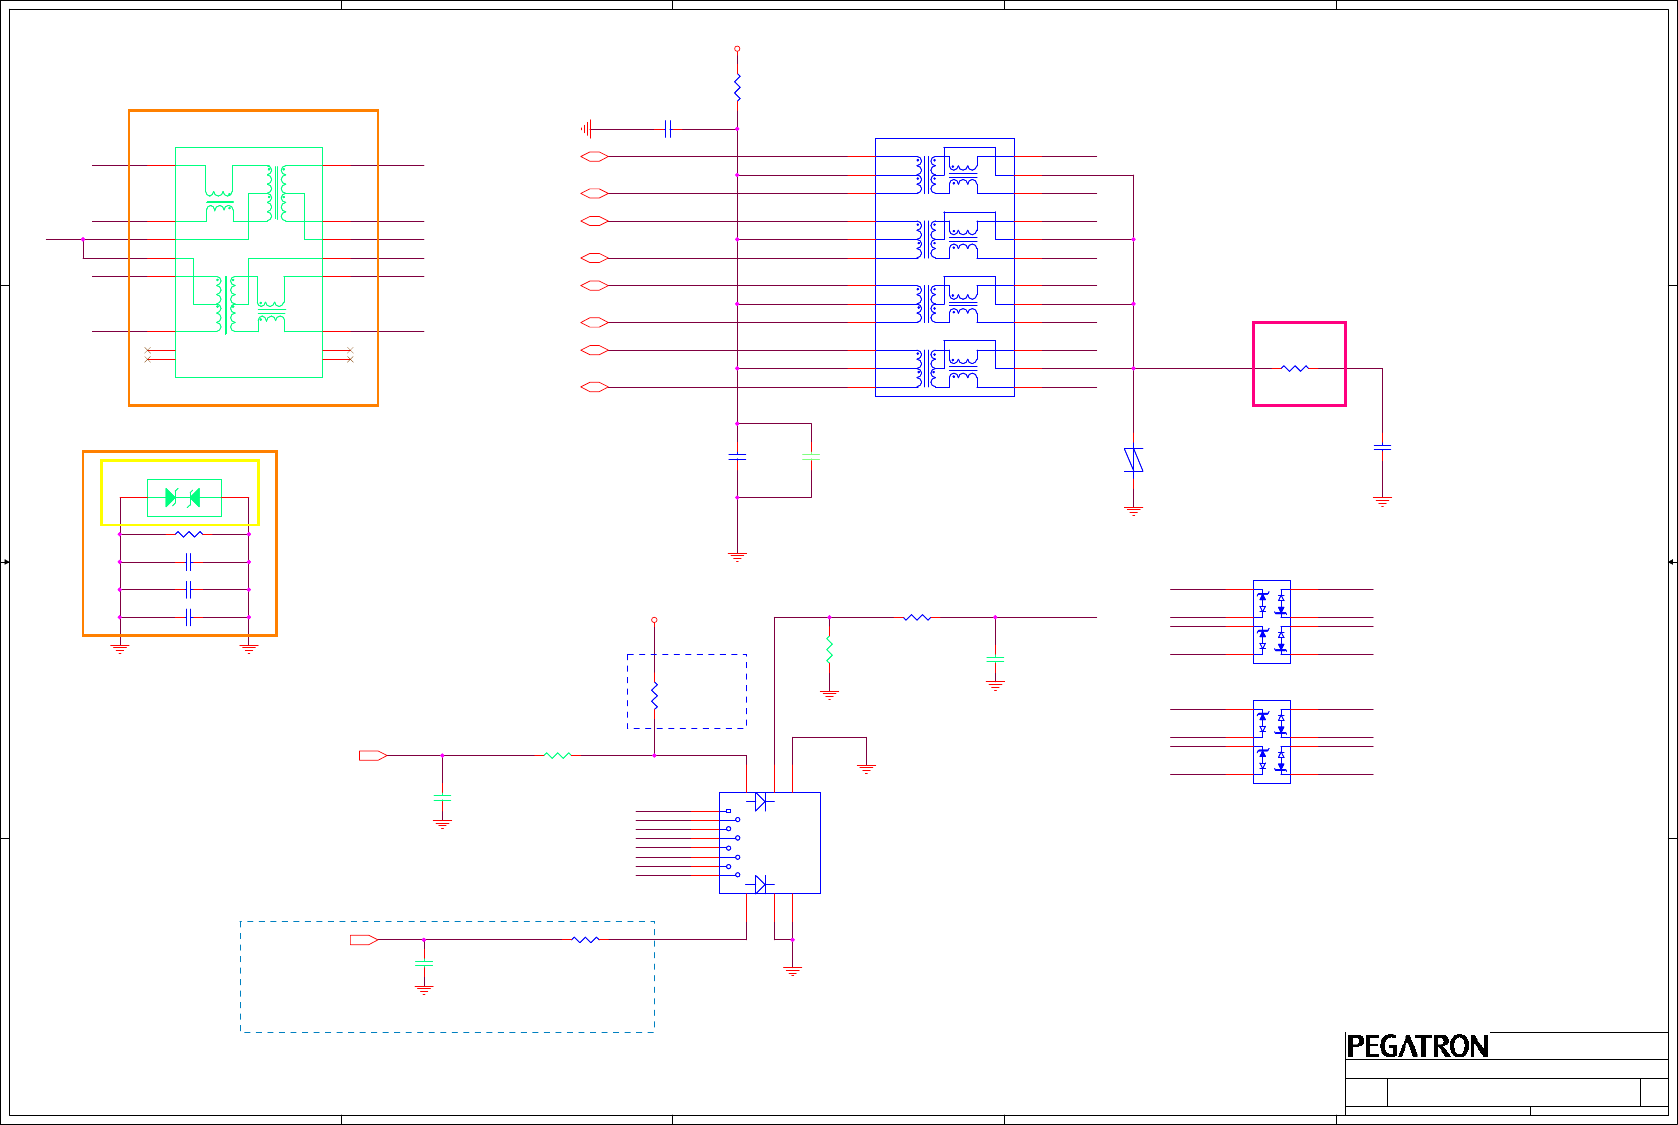The width and height of the screenshot is (1678, 1125).
Task: Click the red input port inside light-blue dashed box
Action: (x=364, y=939)
